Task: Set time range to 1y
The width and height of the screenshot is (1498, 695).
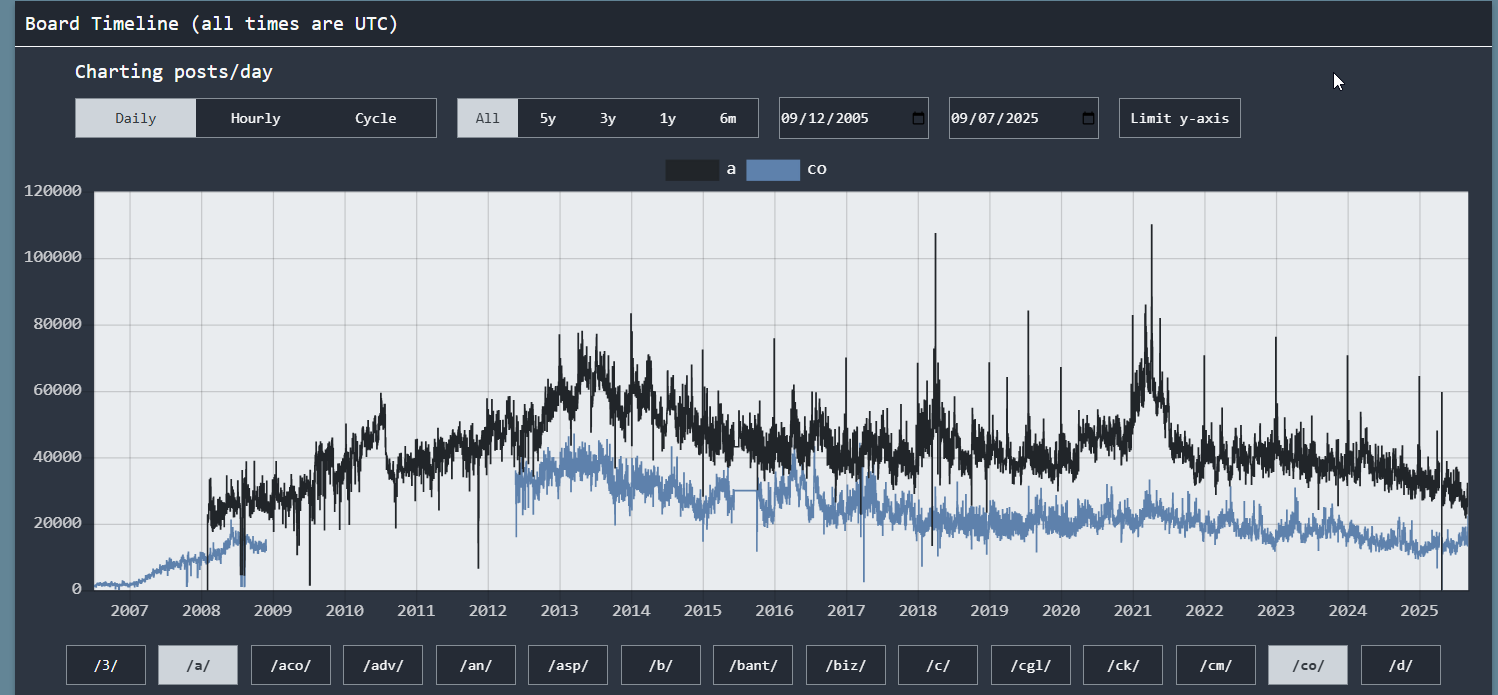Action: tap(667, 118)
